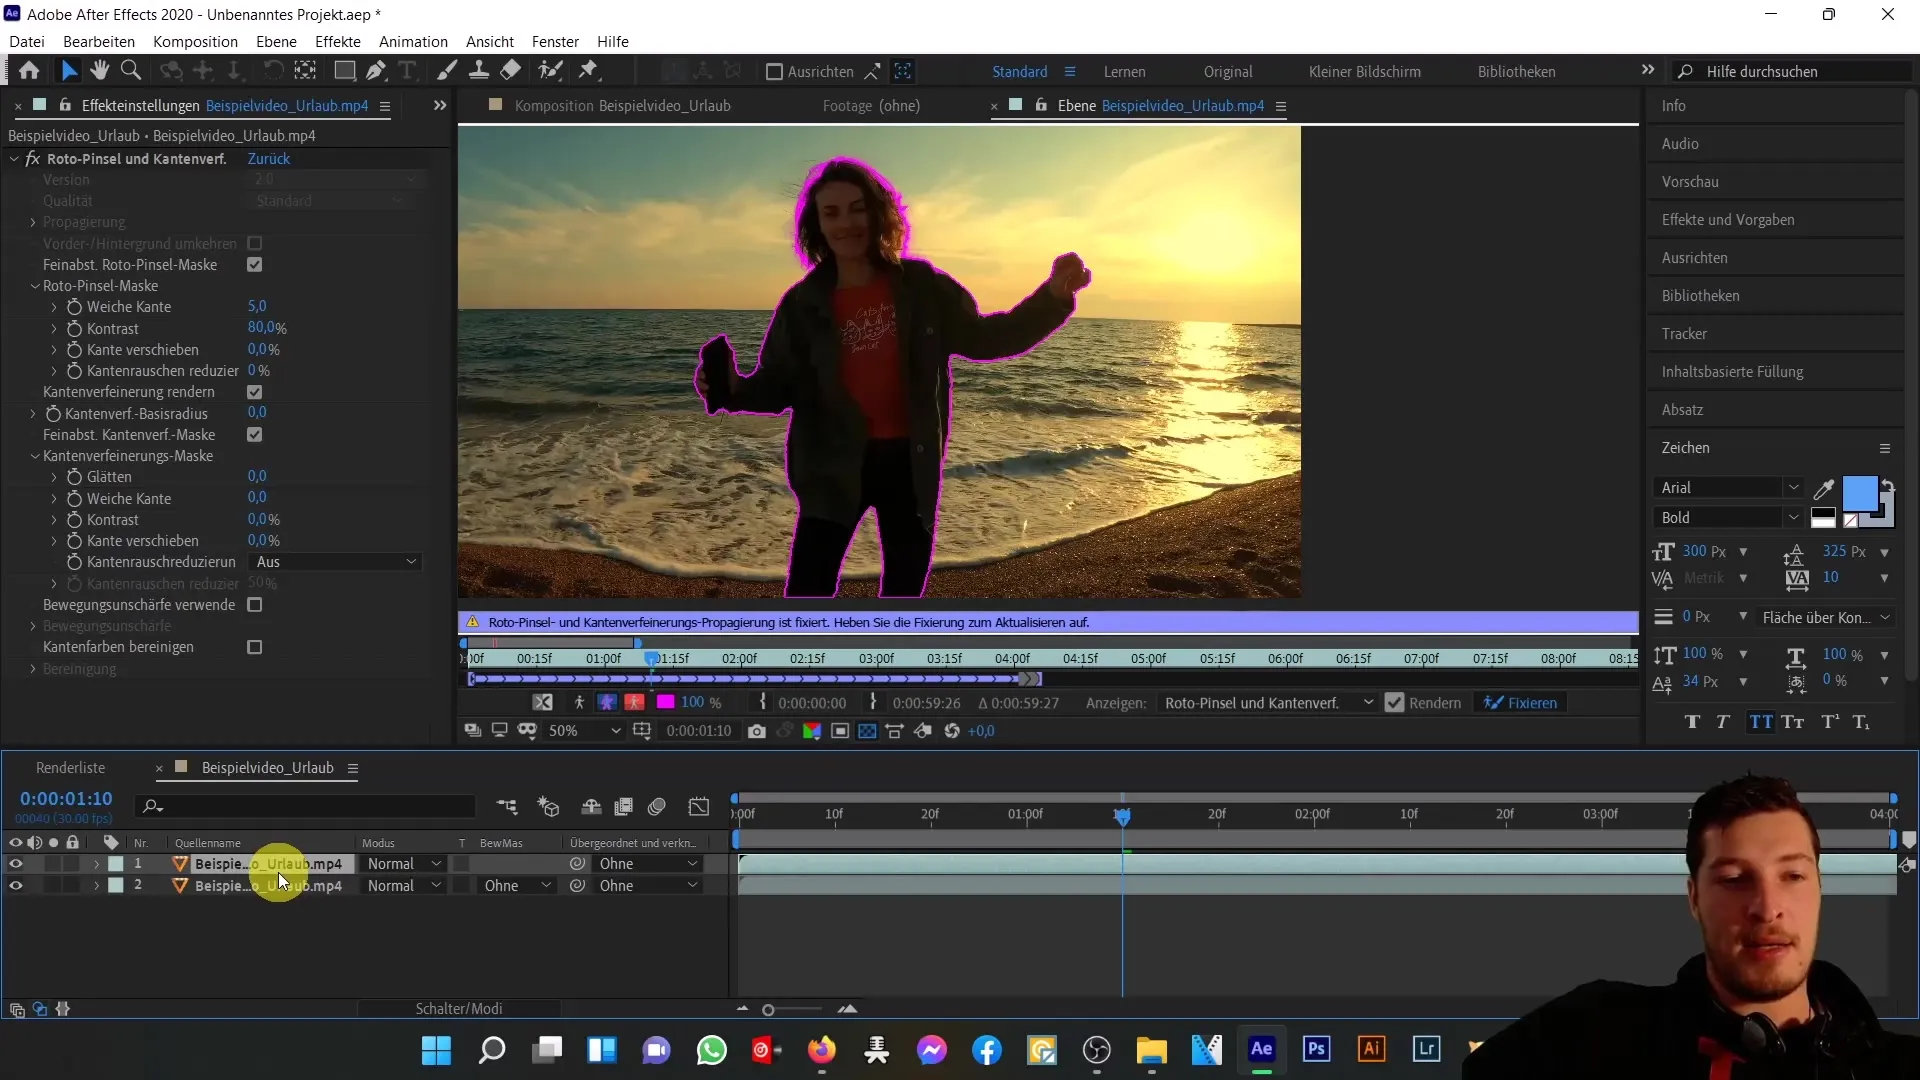Open the Effekte menu
Image resolution: width=1920 pixels, height=1080 pixels.
(x=338, y=41)
